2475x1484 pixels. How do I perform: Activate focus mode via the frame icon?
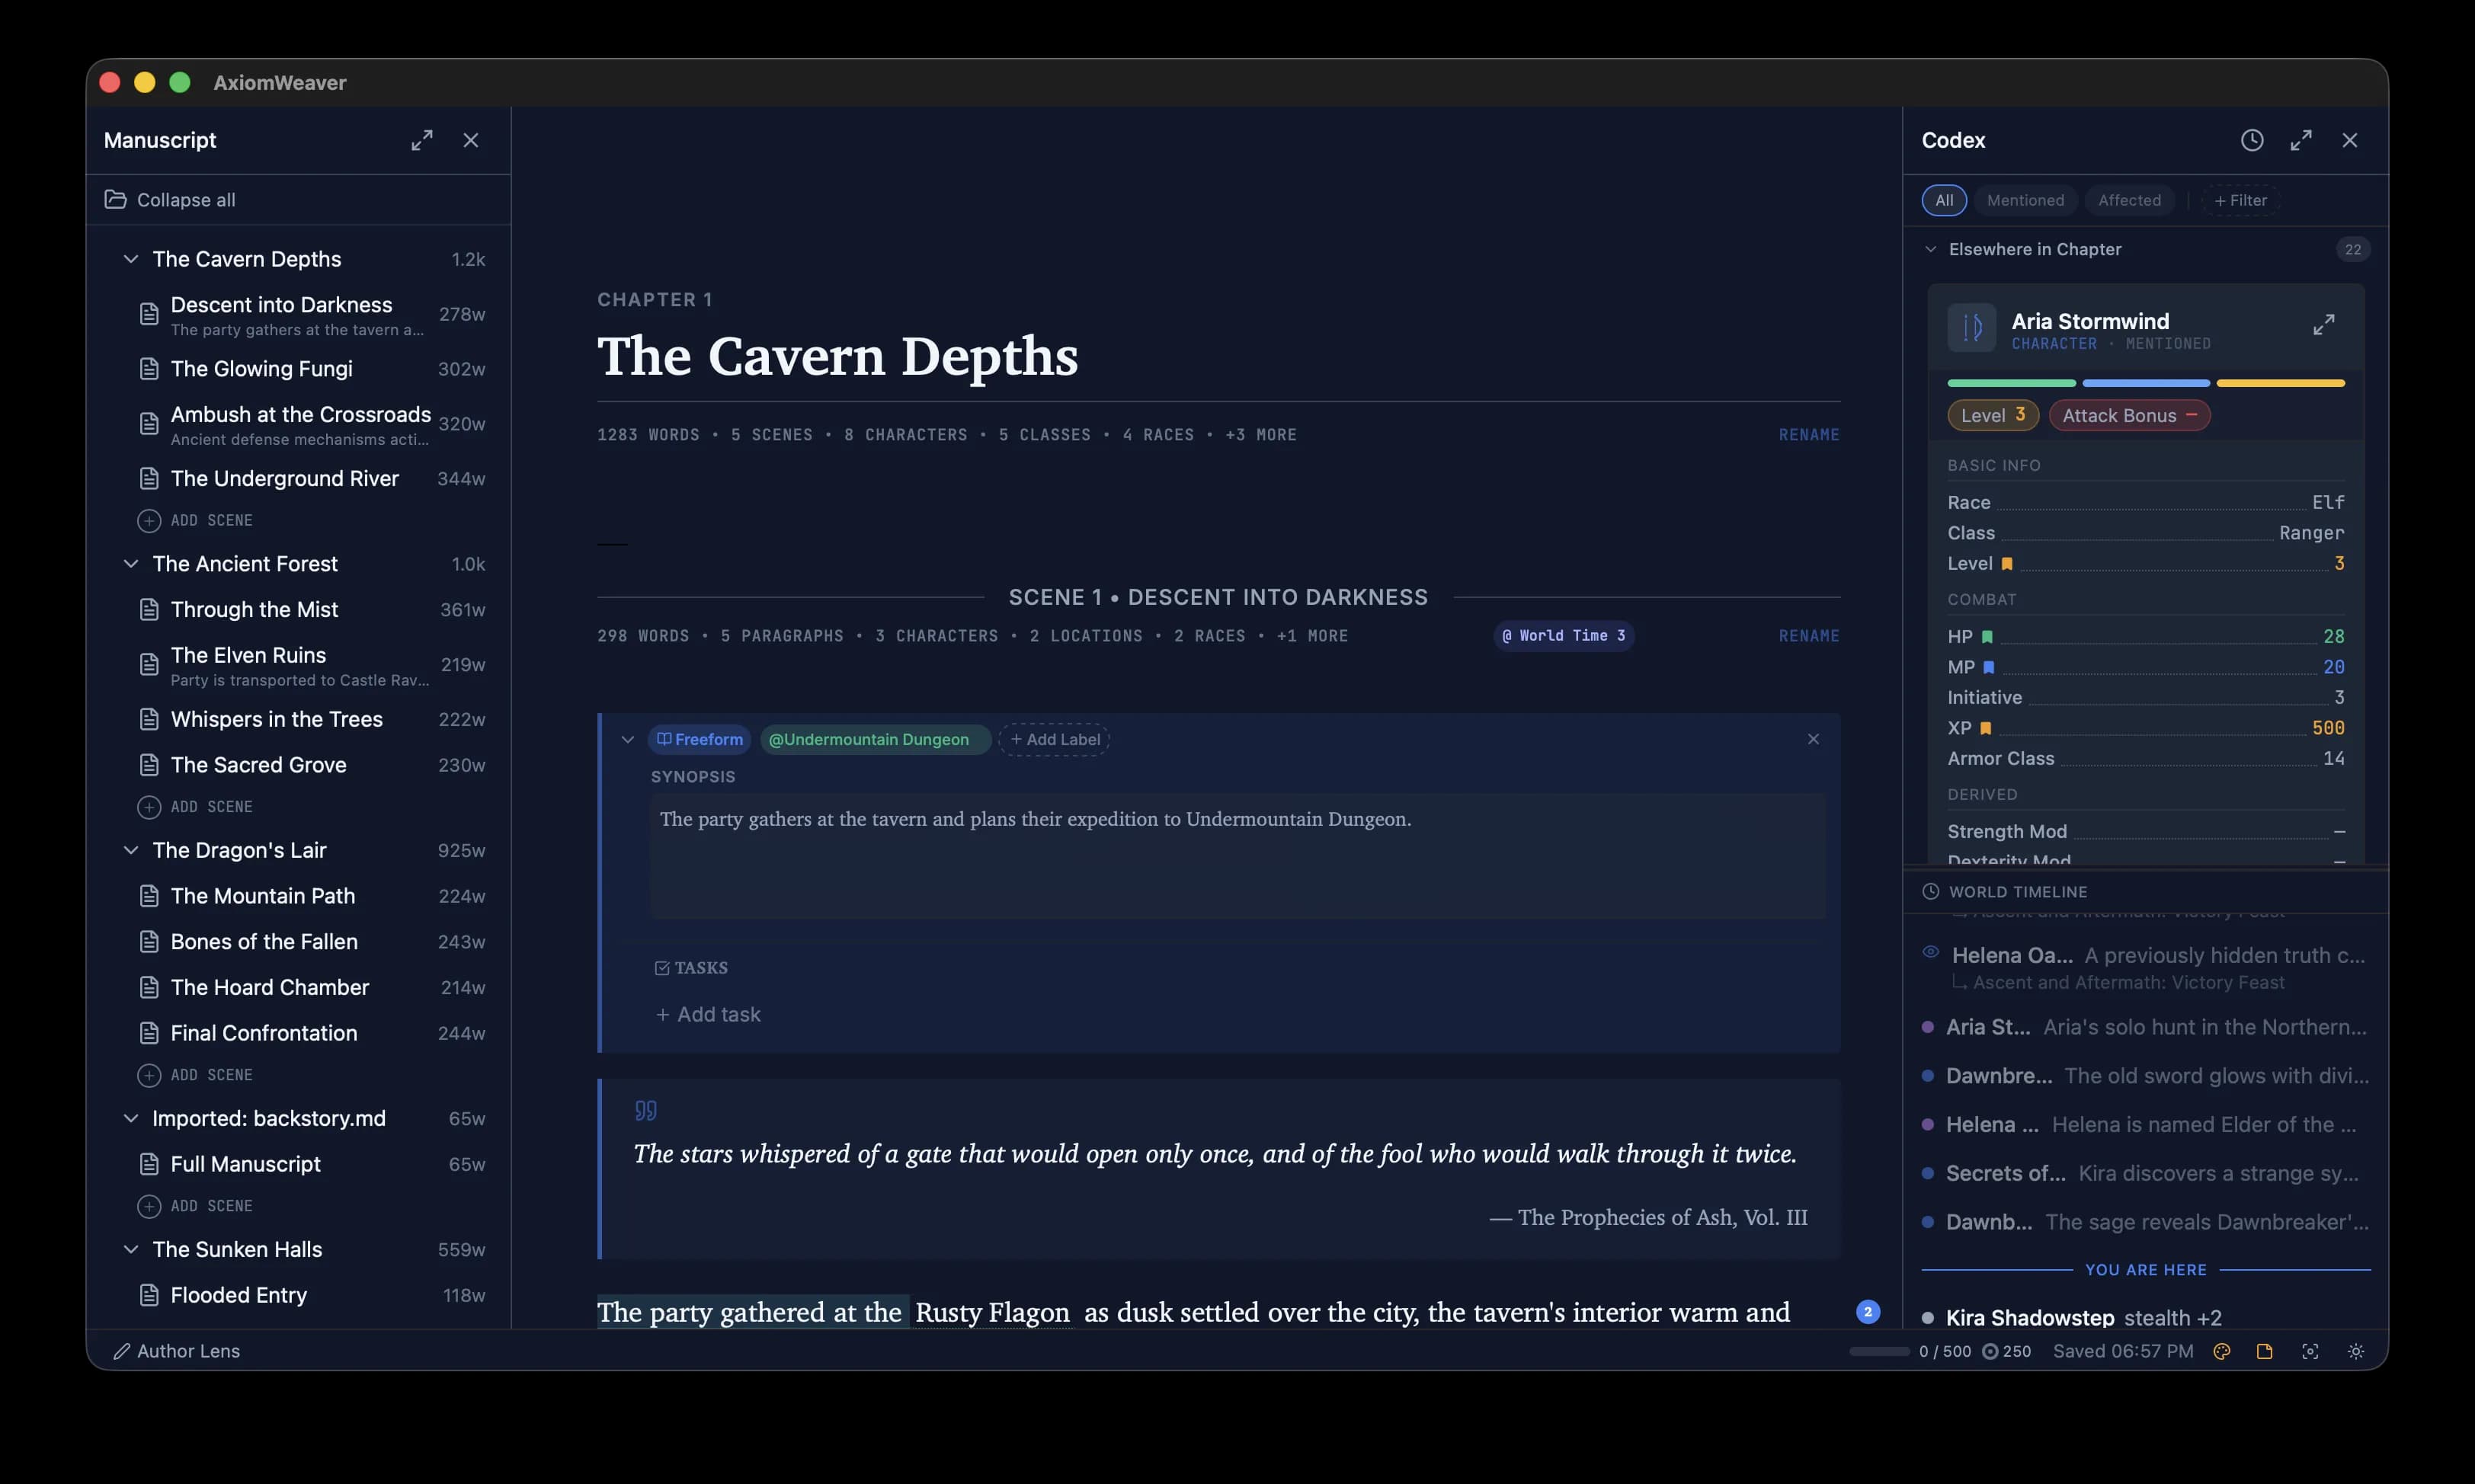pyautogui.click(x=2310, y=1351)
